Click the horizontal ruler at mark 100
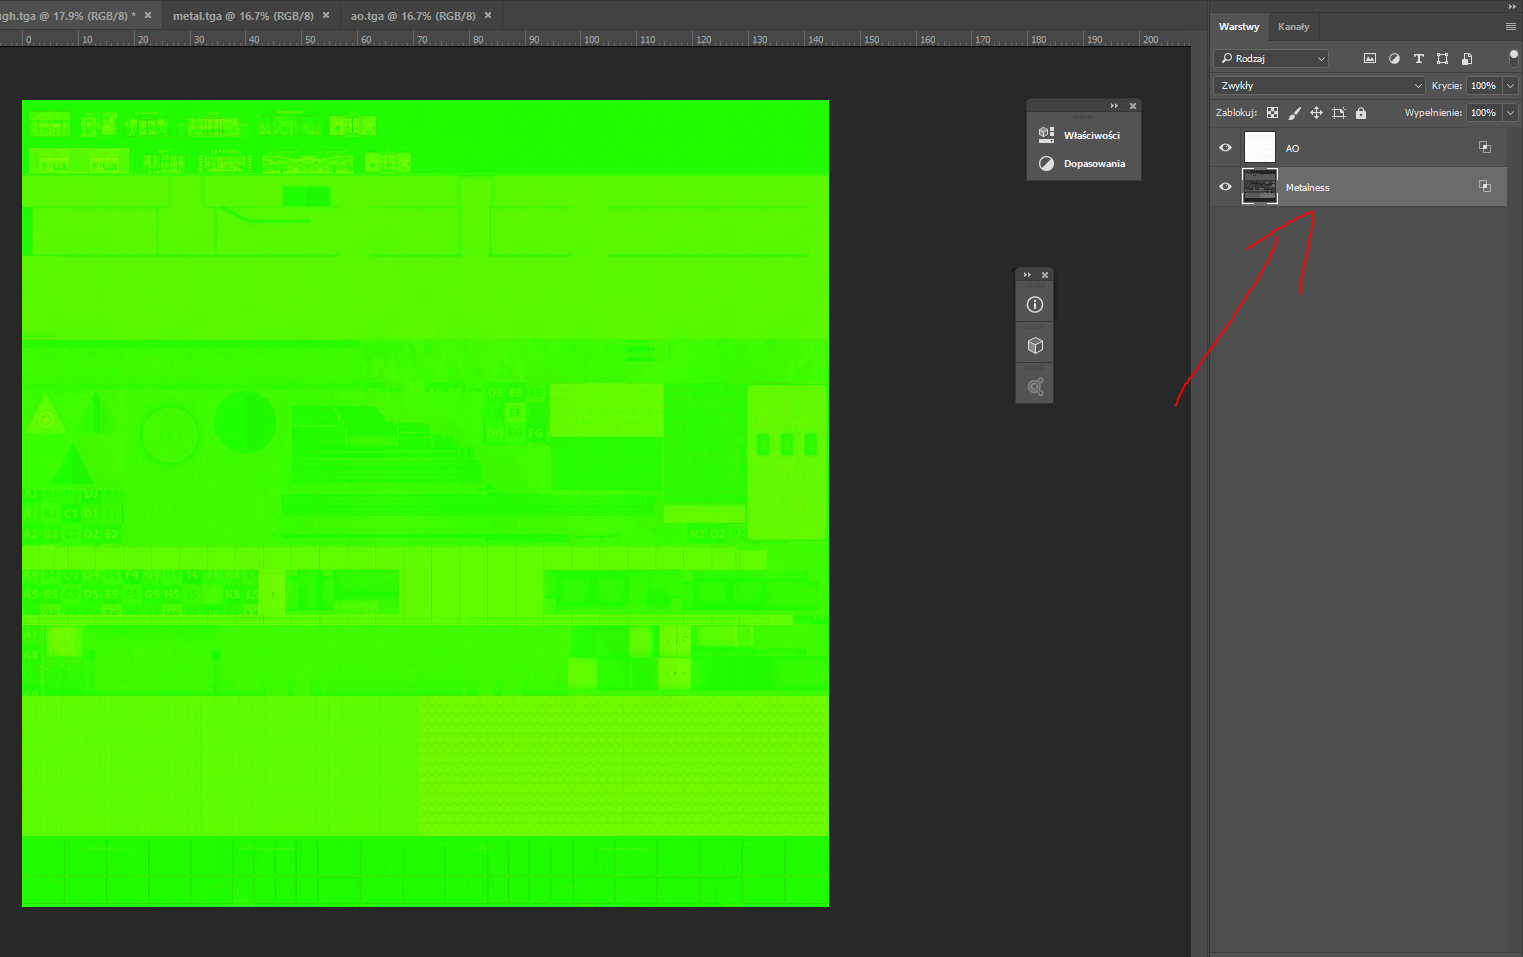The width and height of the screenshot is (1523, 957). [x=592, y=39]
